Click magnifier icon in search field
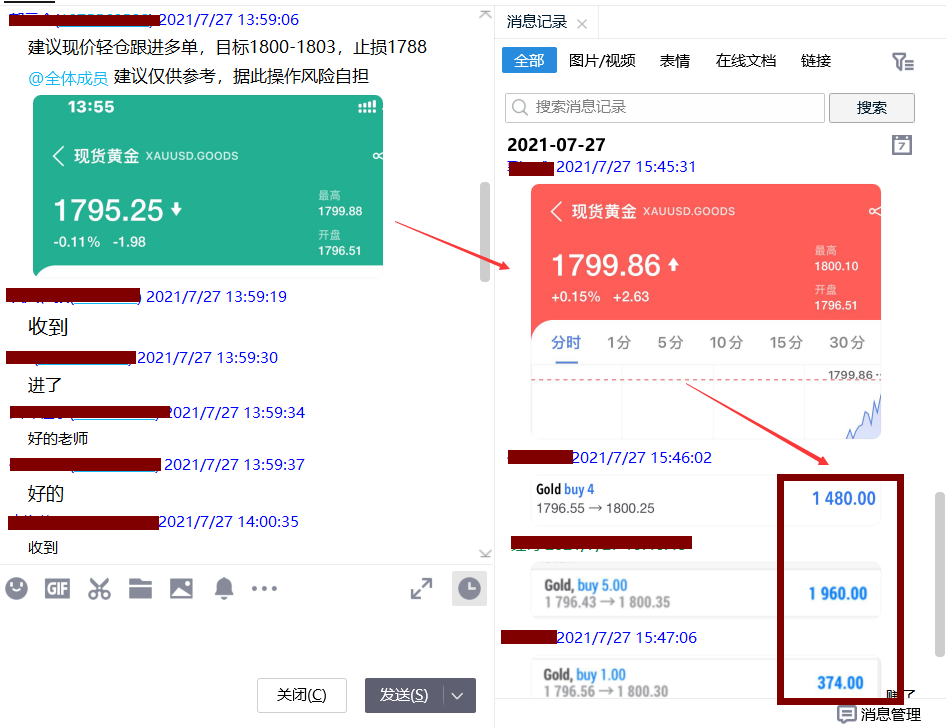 (x=519, y=107)
